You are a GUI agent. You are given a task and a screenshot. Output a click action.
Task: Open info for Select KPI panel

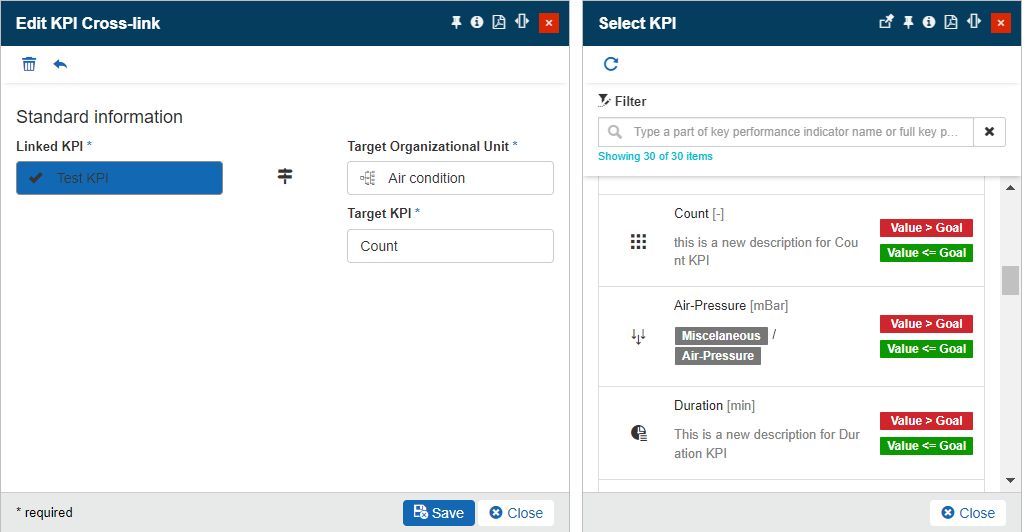coord(929,23)
